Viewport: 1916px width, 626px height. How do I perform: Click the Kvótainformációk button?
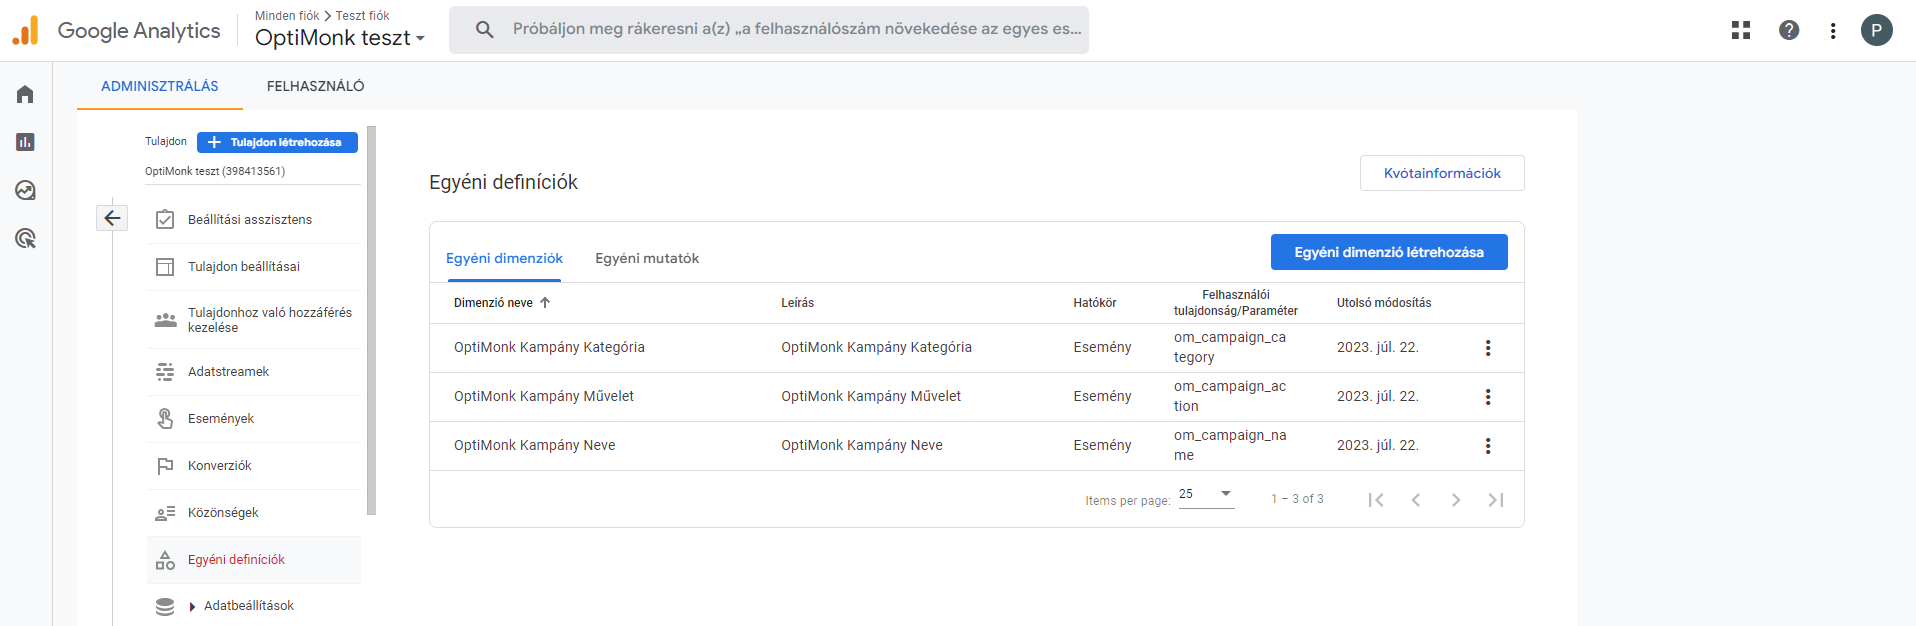click(1442, 173)
